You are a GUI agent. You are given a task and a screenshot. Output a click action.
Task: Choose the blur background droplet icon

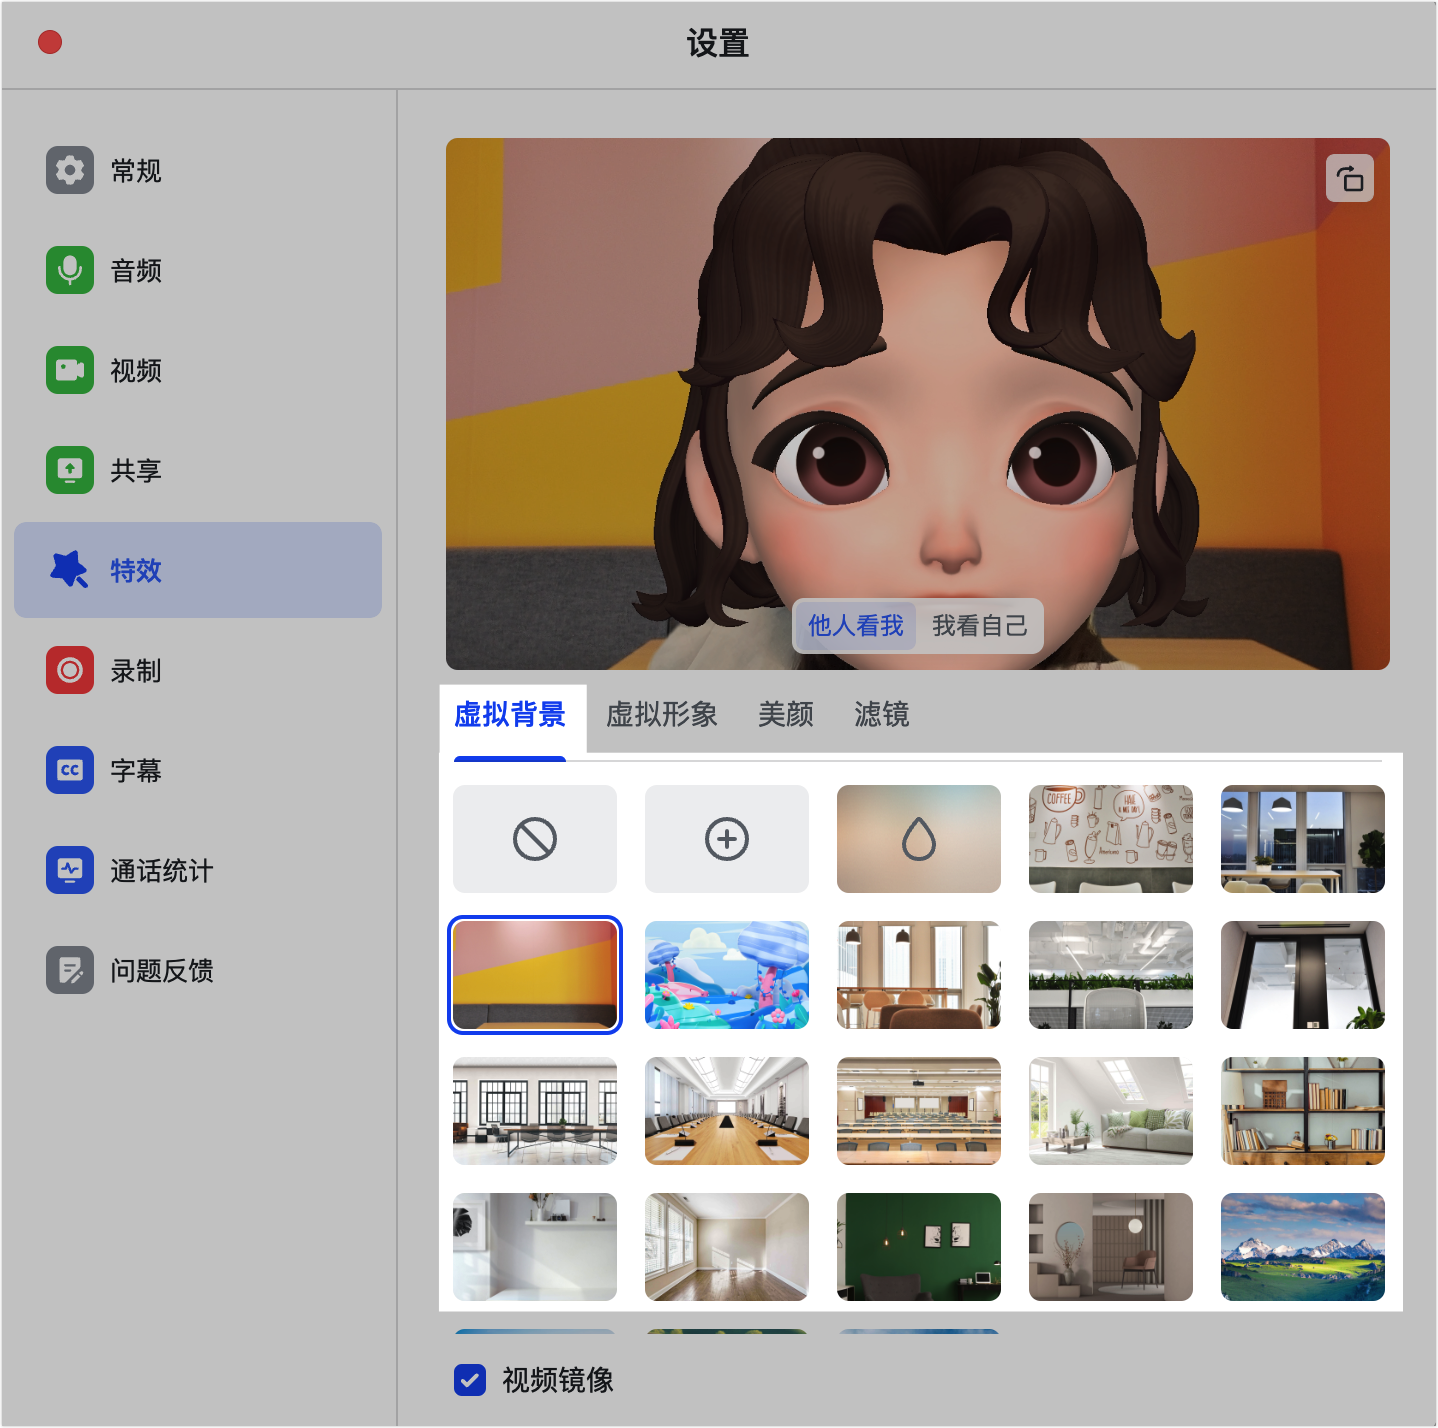919,839
